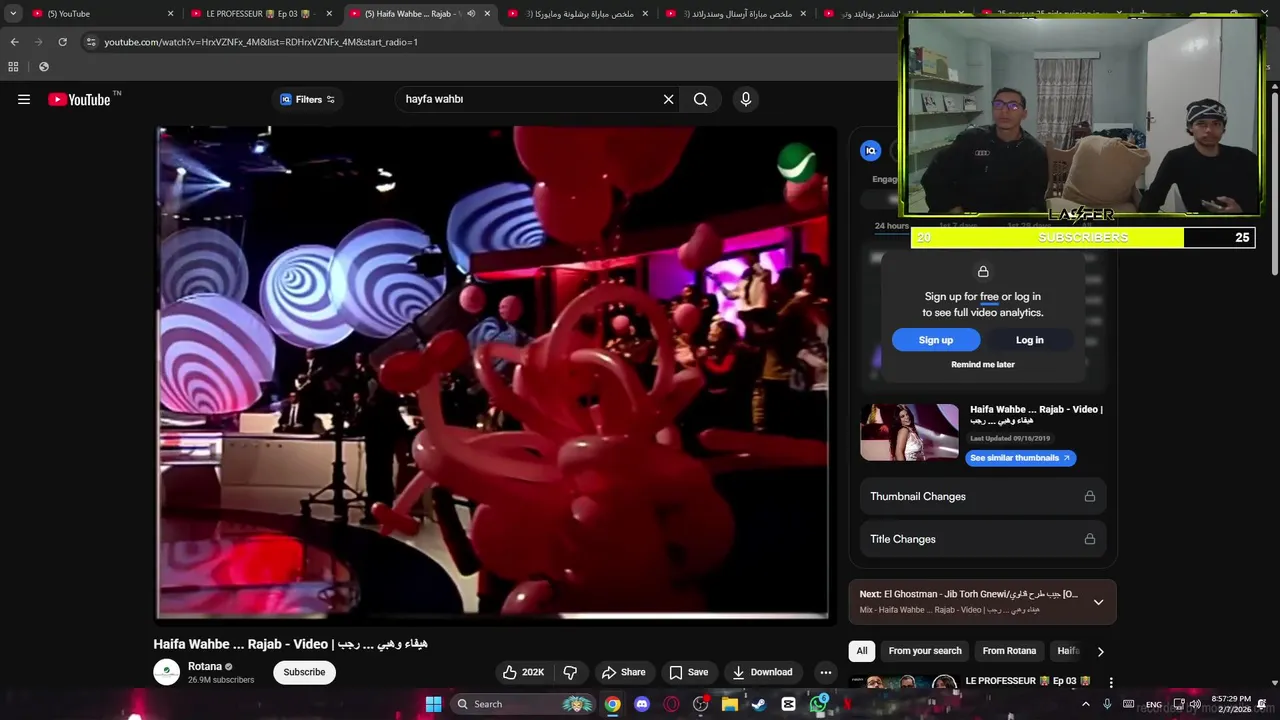Go to YouTube home via logo

(79, 99)
